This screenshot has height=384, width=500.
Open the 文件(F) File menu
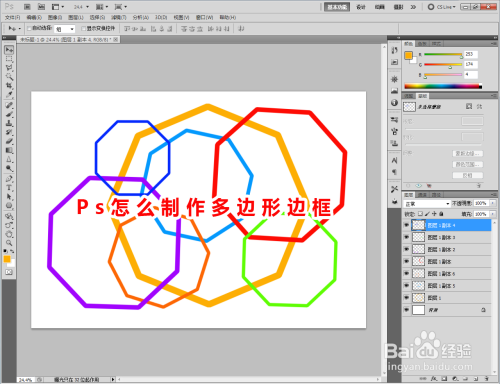[12, 17]
